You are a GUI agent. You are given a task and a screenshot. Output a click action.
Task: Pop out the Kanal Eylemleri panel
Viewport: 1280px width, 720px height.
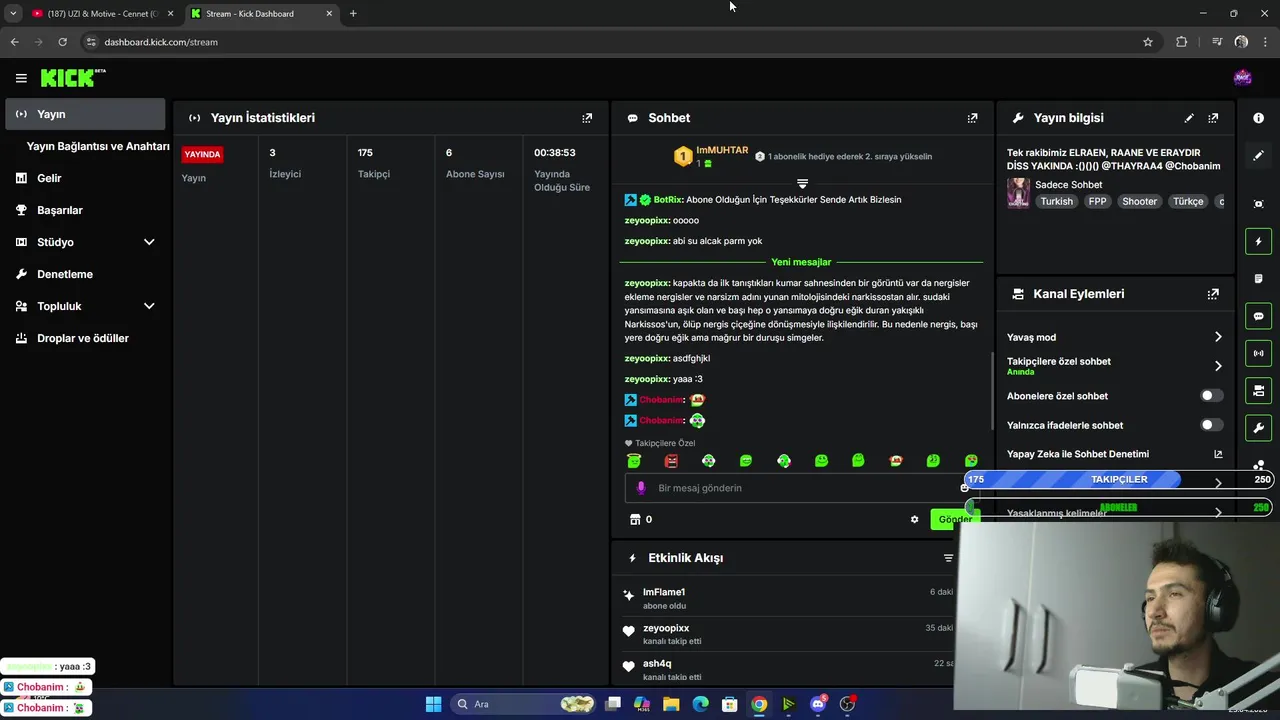coord(1213,294)
